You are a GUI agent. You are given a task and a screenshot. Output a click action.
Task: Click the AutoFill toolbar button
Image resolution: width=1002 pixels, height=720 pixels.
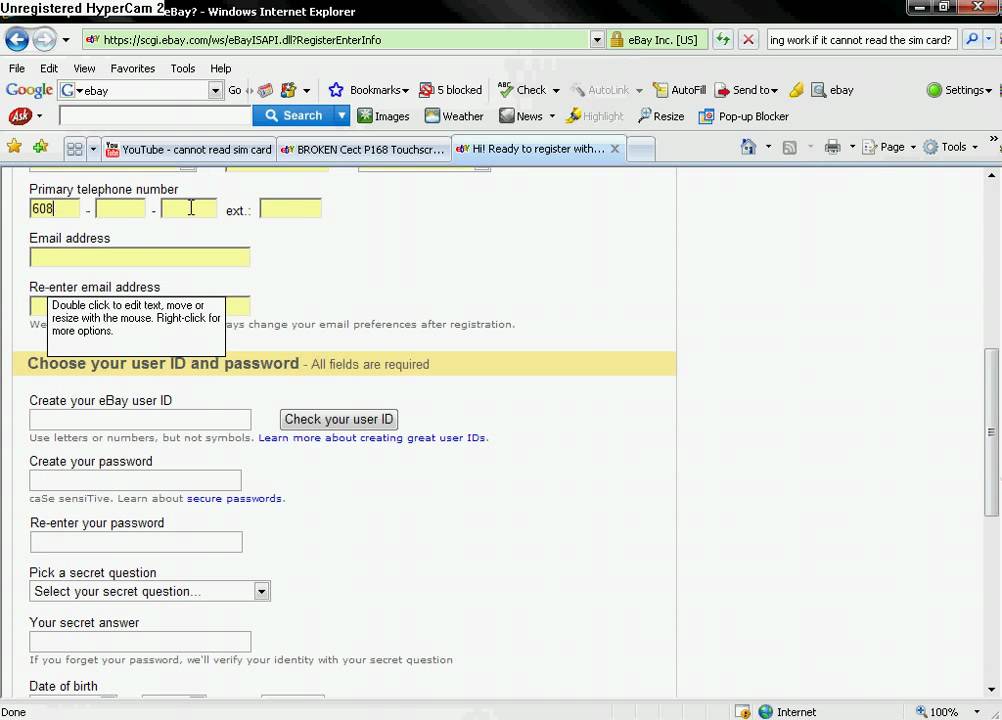[679, 90]
